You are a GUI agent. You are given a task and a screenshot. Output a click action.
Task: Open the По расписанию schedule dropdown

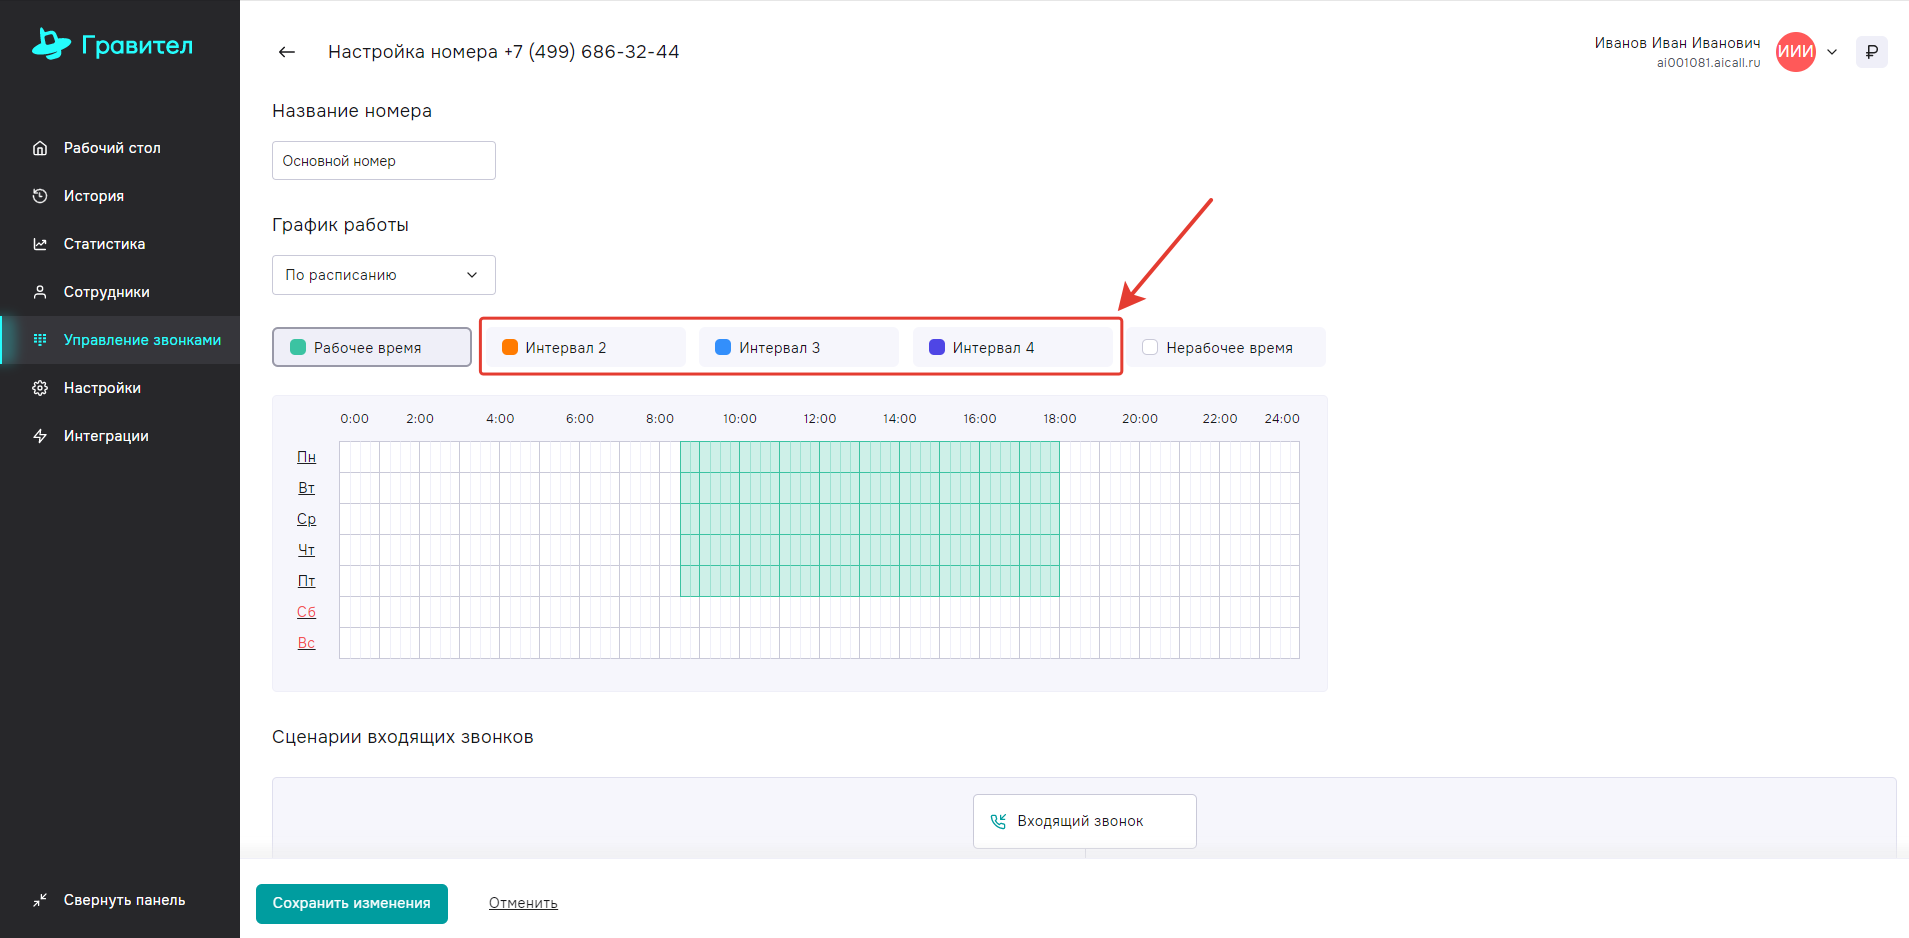383,275
